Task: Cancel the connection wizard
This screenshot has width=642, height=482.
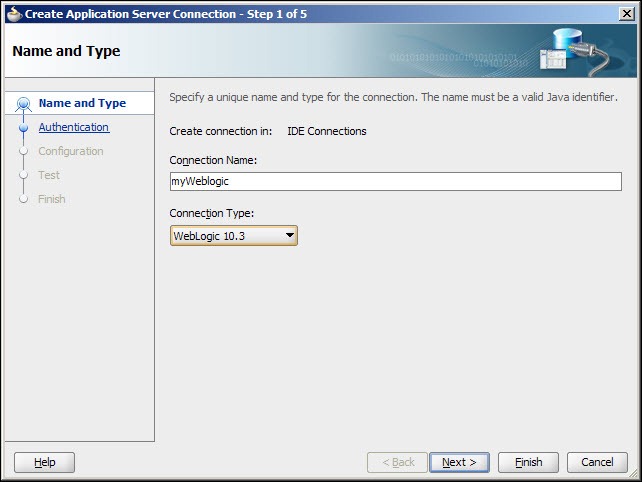Action: pos(597,462)
